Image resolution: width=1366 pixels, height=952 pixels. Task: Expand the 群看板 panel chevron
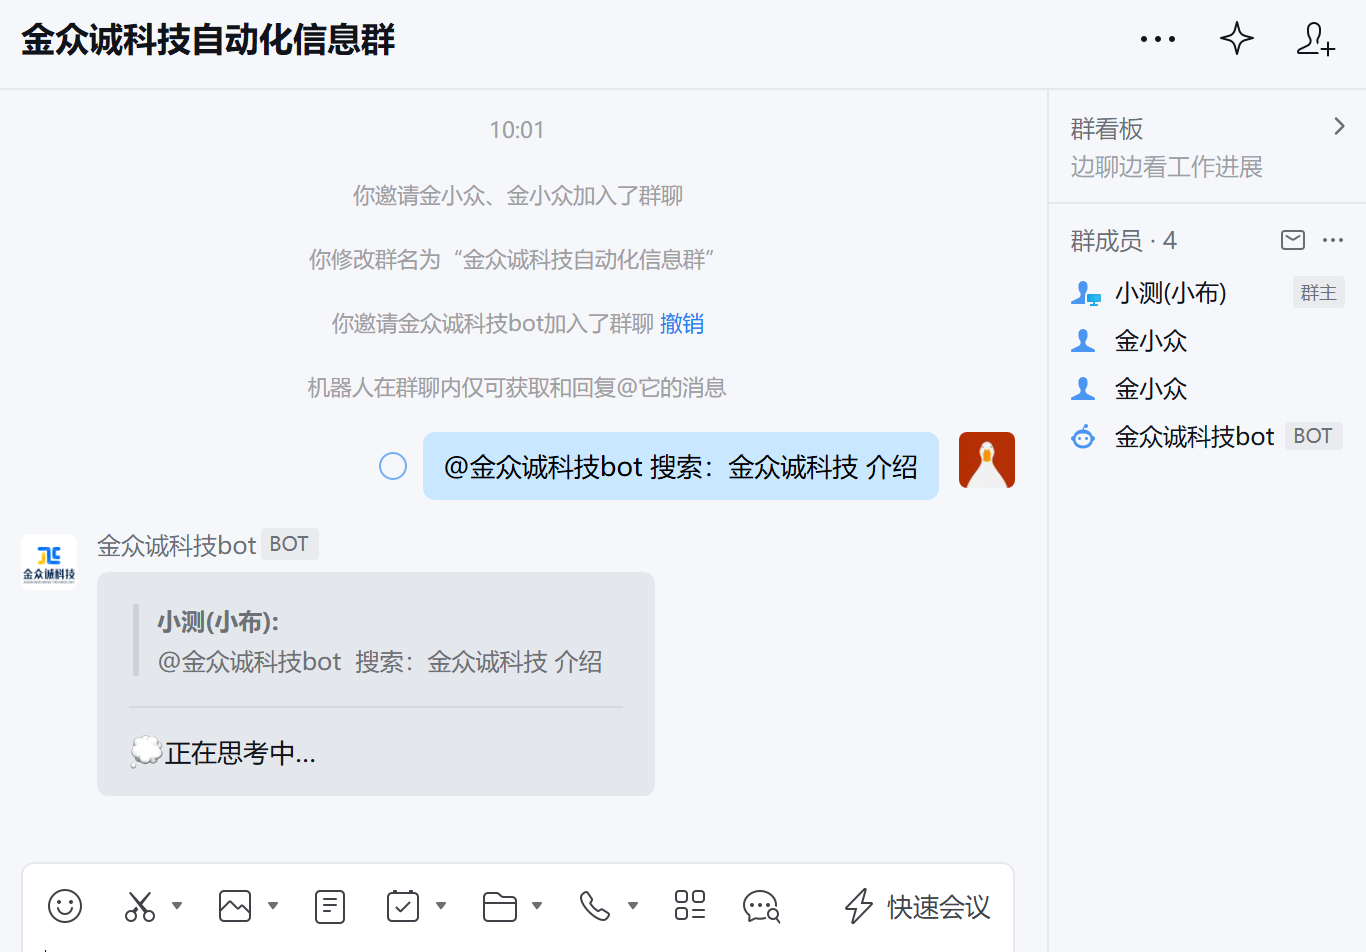pyautogui.click(x=1339, y=126)
